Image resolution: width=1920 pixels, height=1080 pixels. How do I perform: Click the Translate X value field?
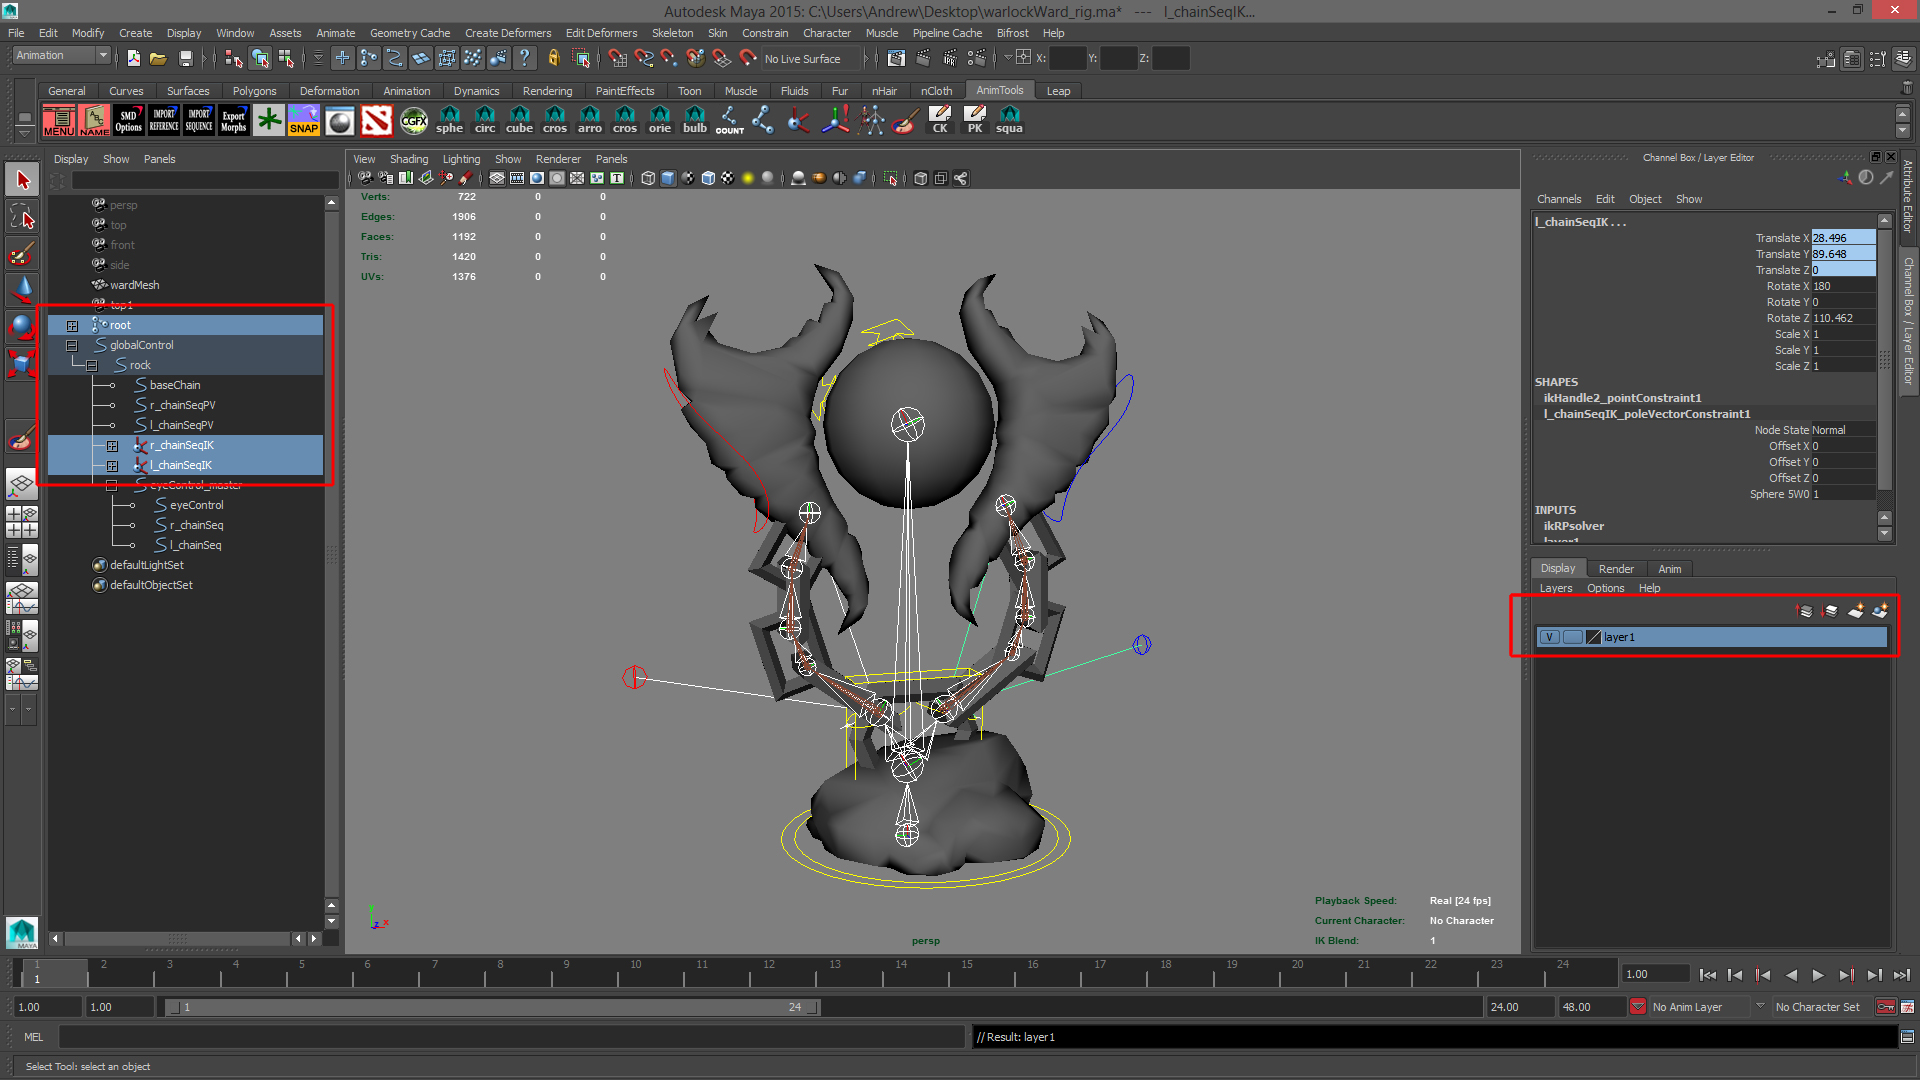click(1842, 238)
